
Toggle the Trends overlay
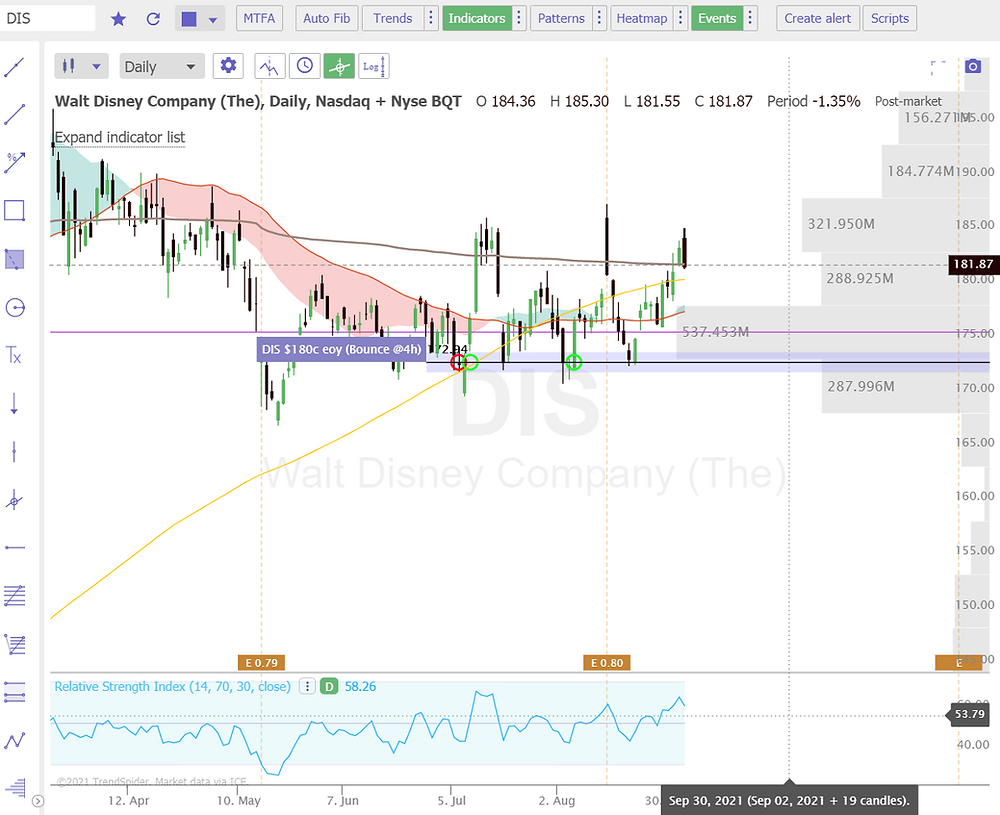tap(392, 18)
